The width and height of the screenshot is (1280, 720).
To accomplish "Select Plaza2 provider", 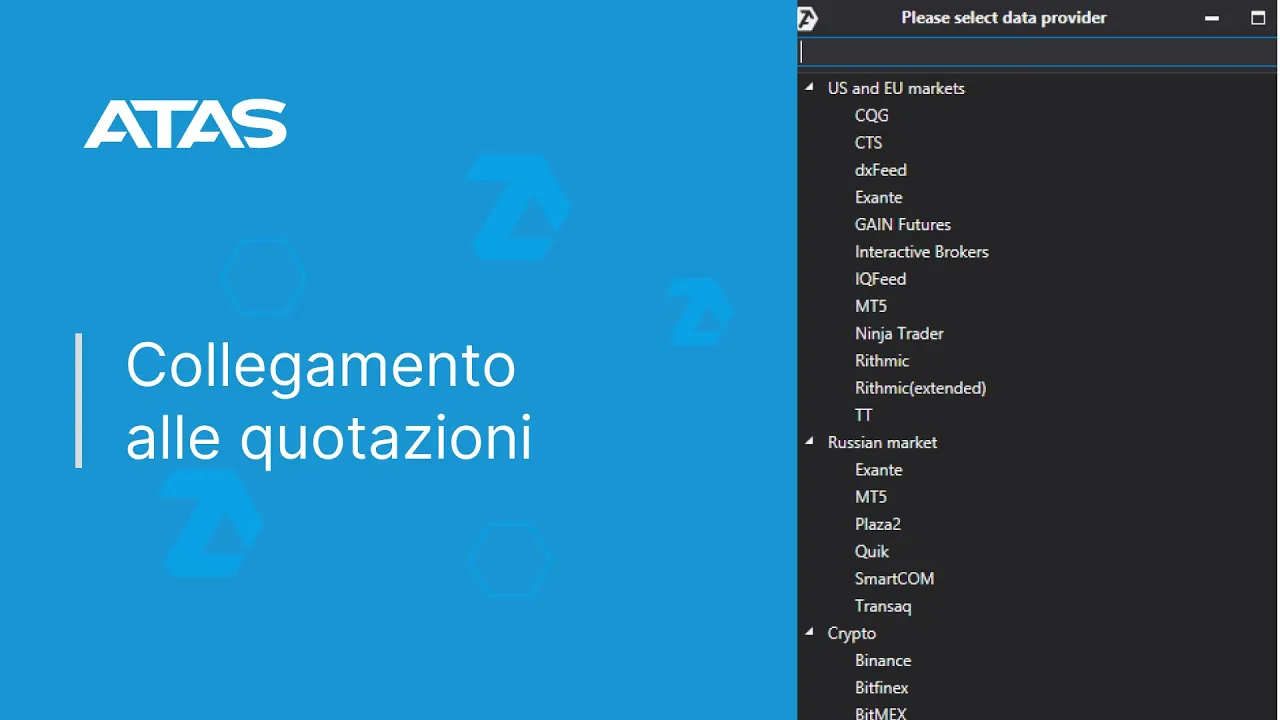I will coord(878,524).
